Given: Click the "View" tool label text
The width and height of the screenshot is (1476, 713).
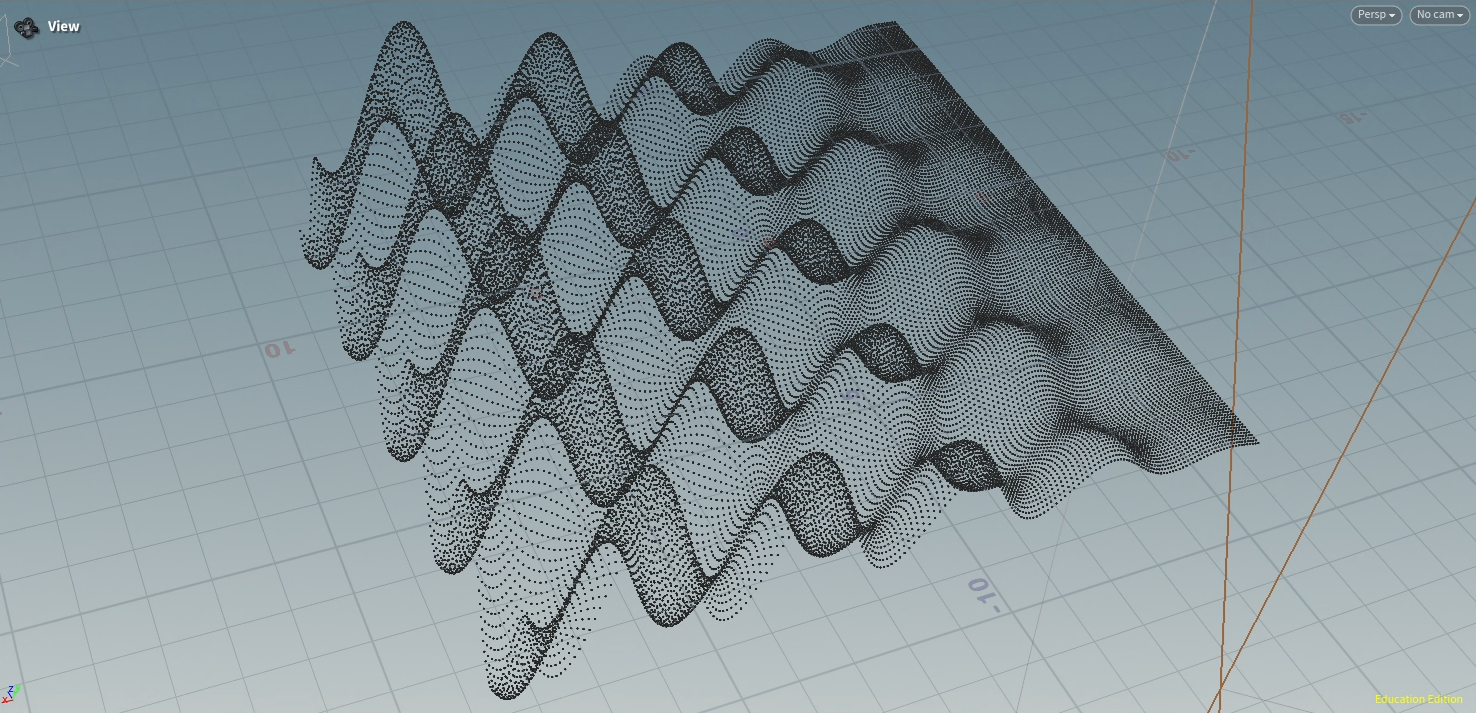Looking at the screenshot, I should point(63,27).
